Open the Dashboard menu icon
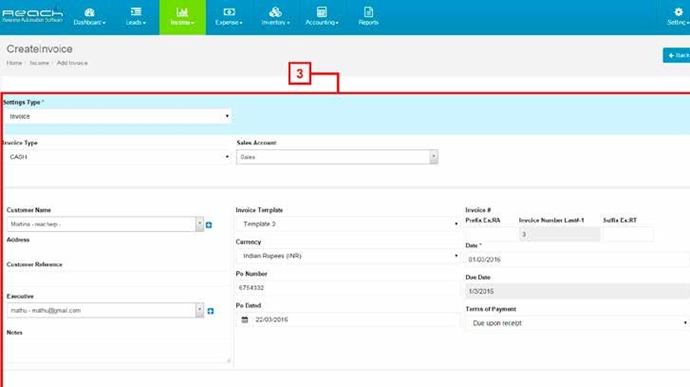 pos(89,12)
